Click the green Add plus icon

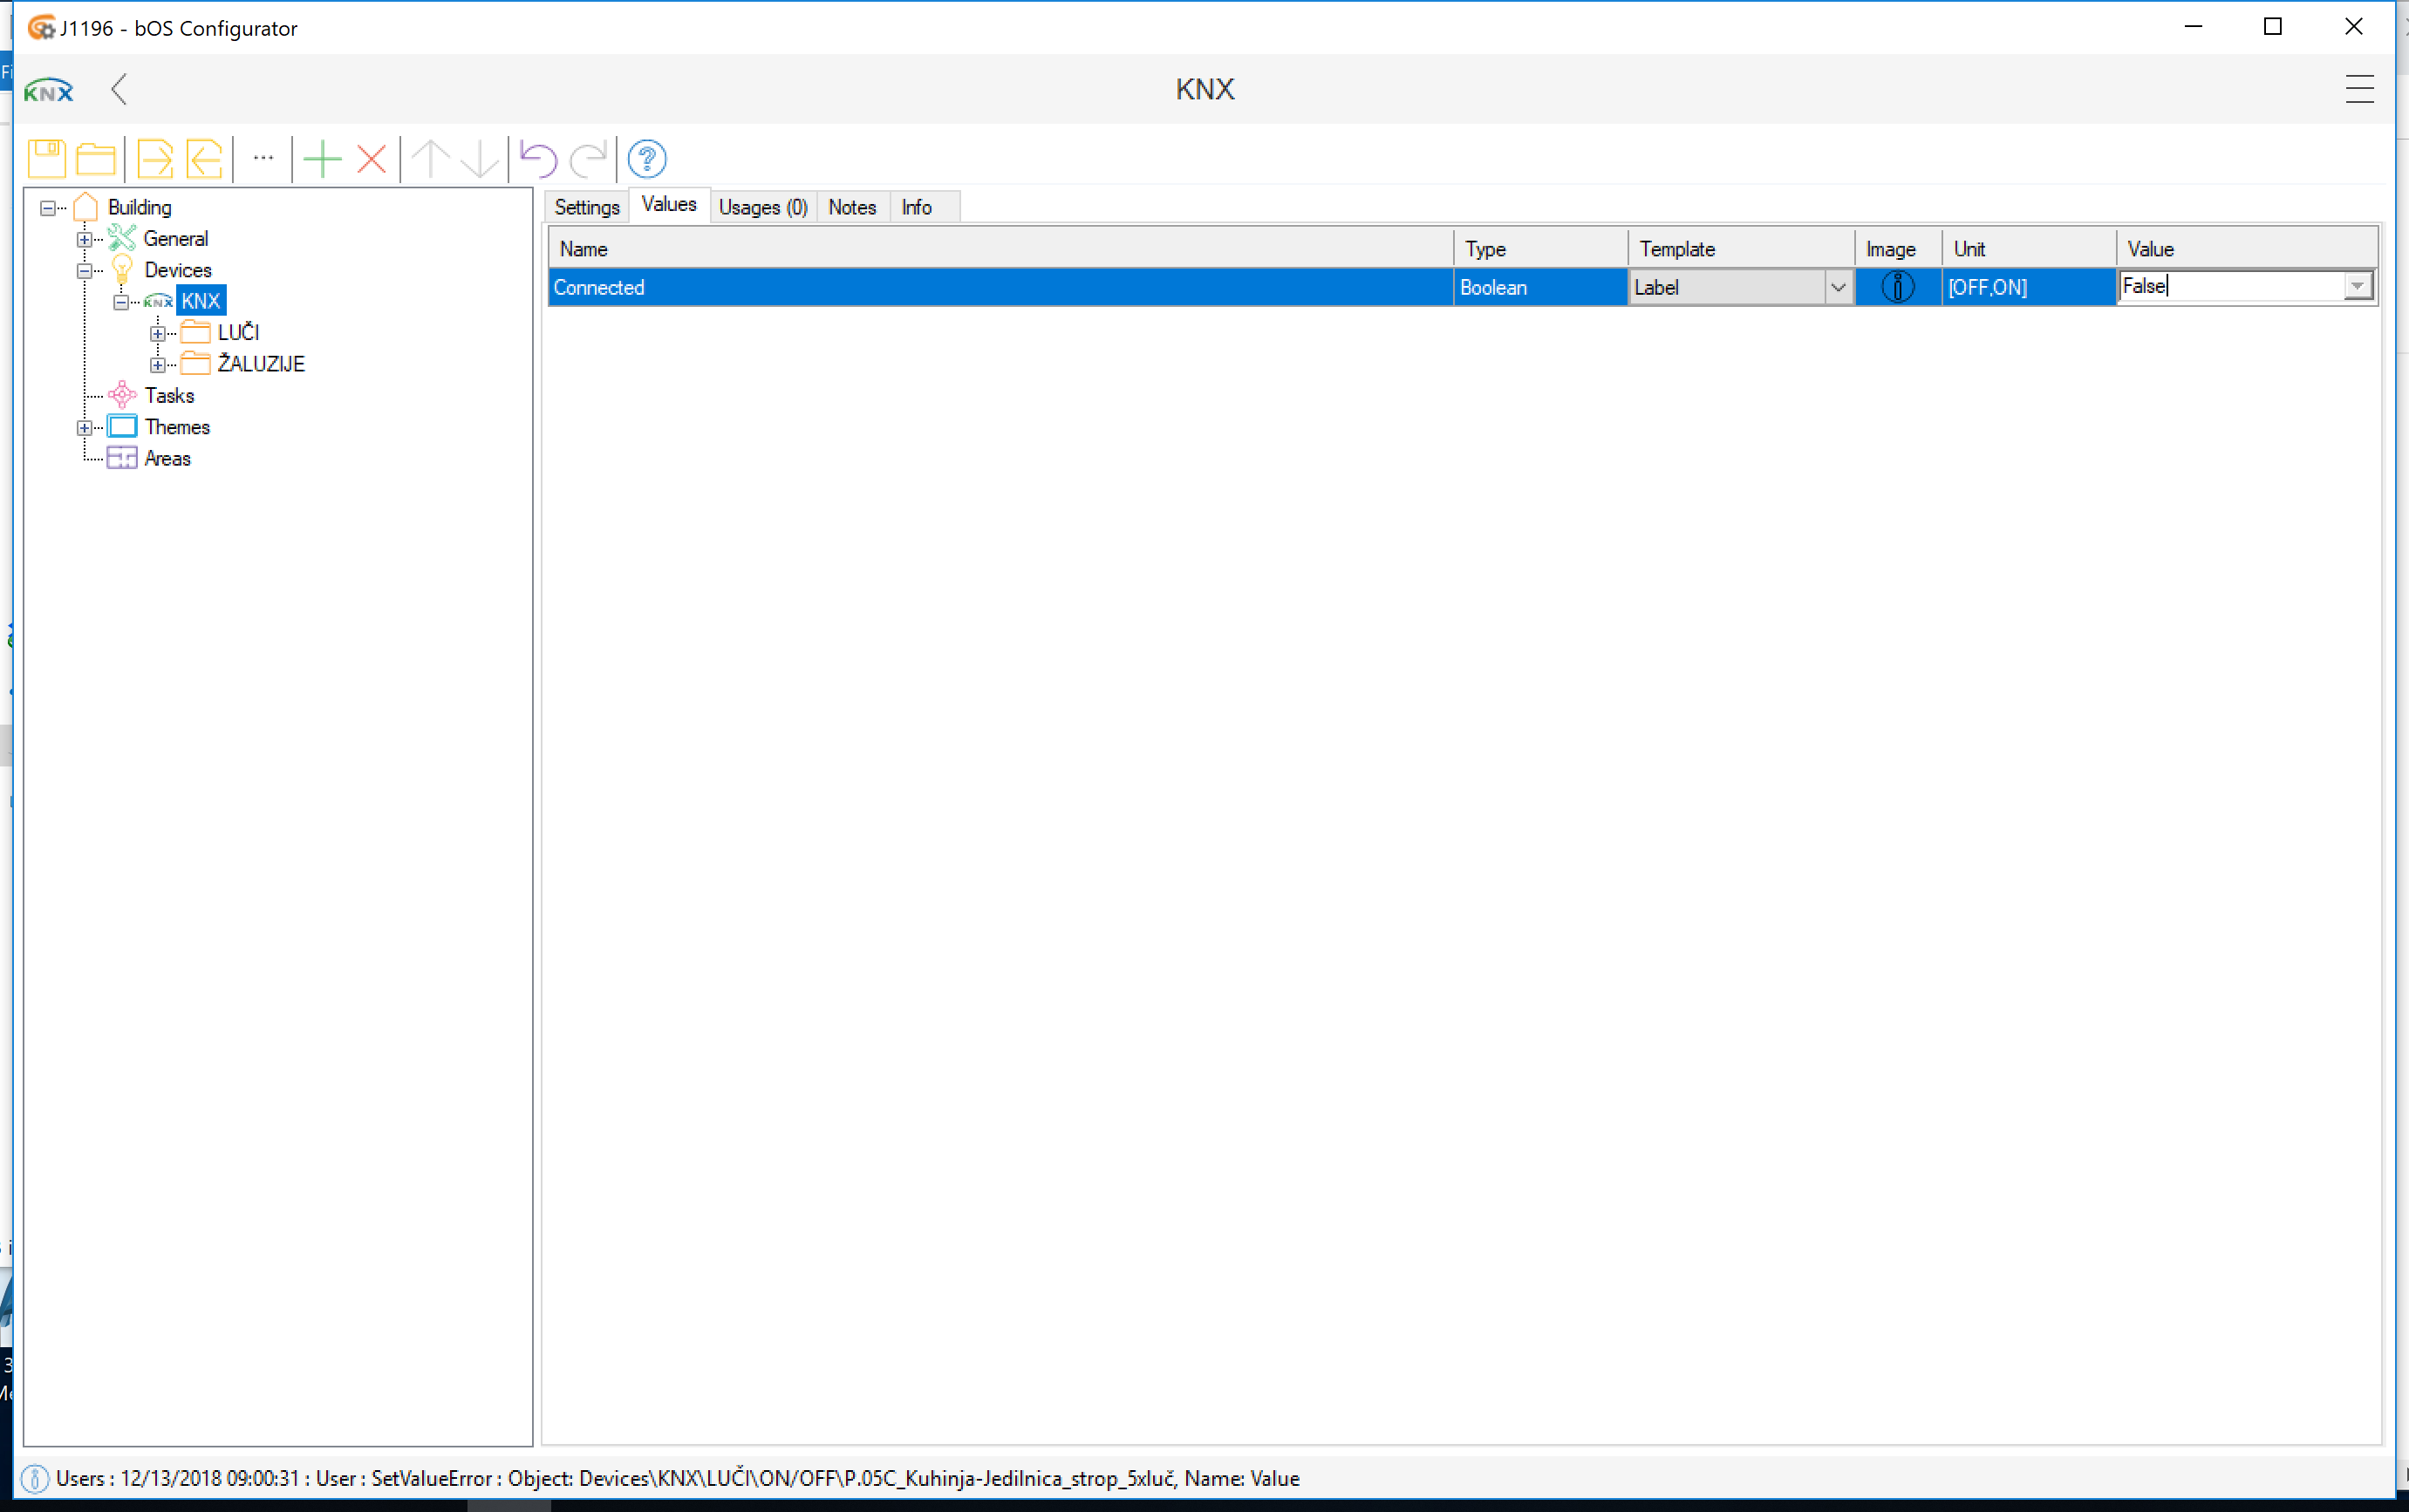[x=322, y=159]
